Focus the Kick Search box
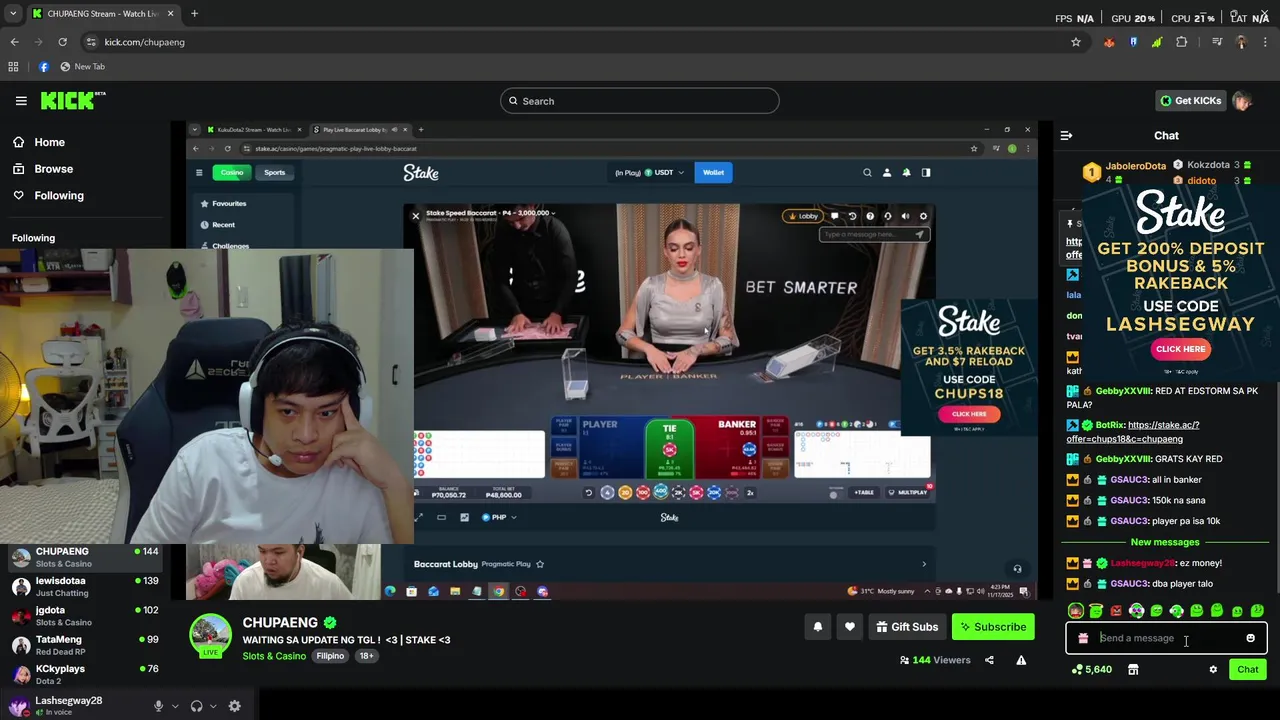 (640, 101)
